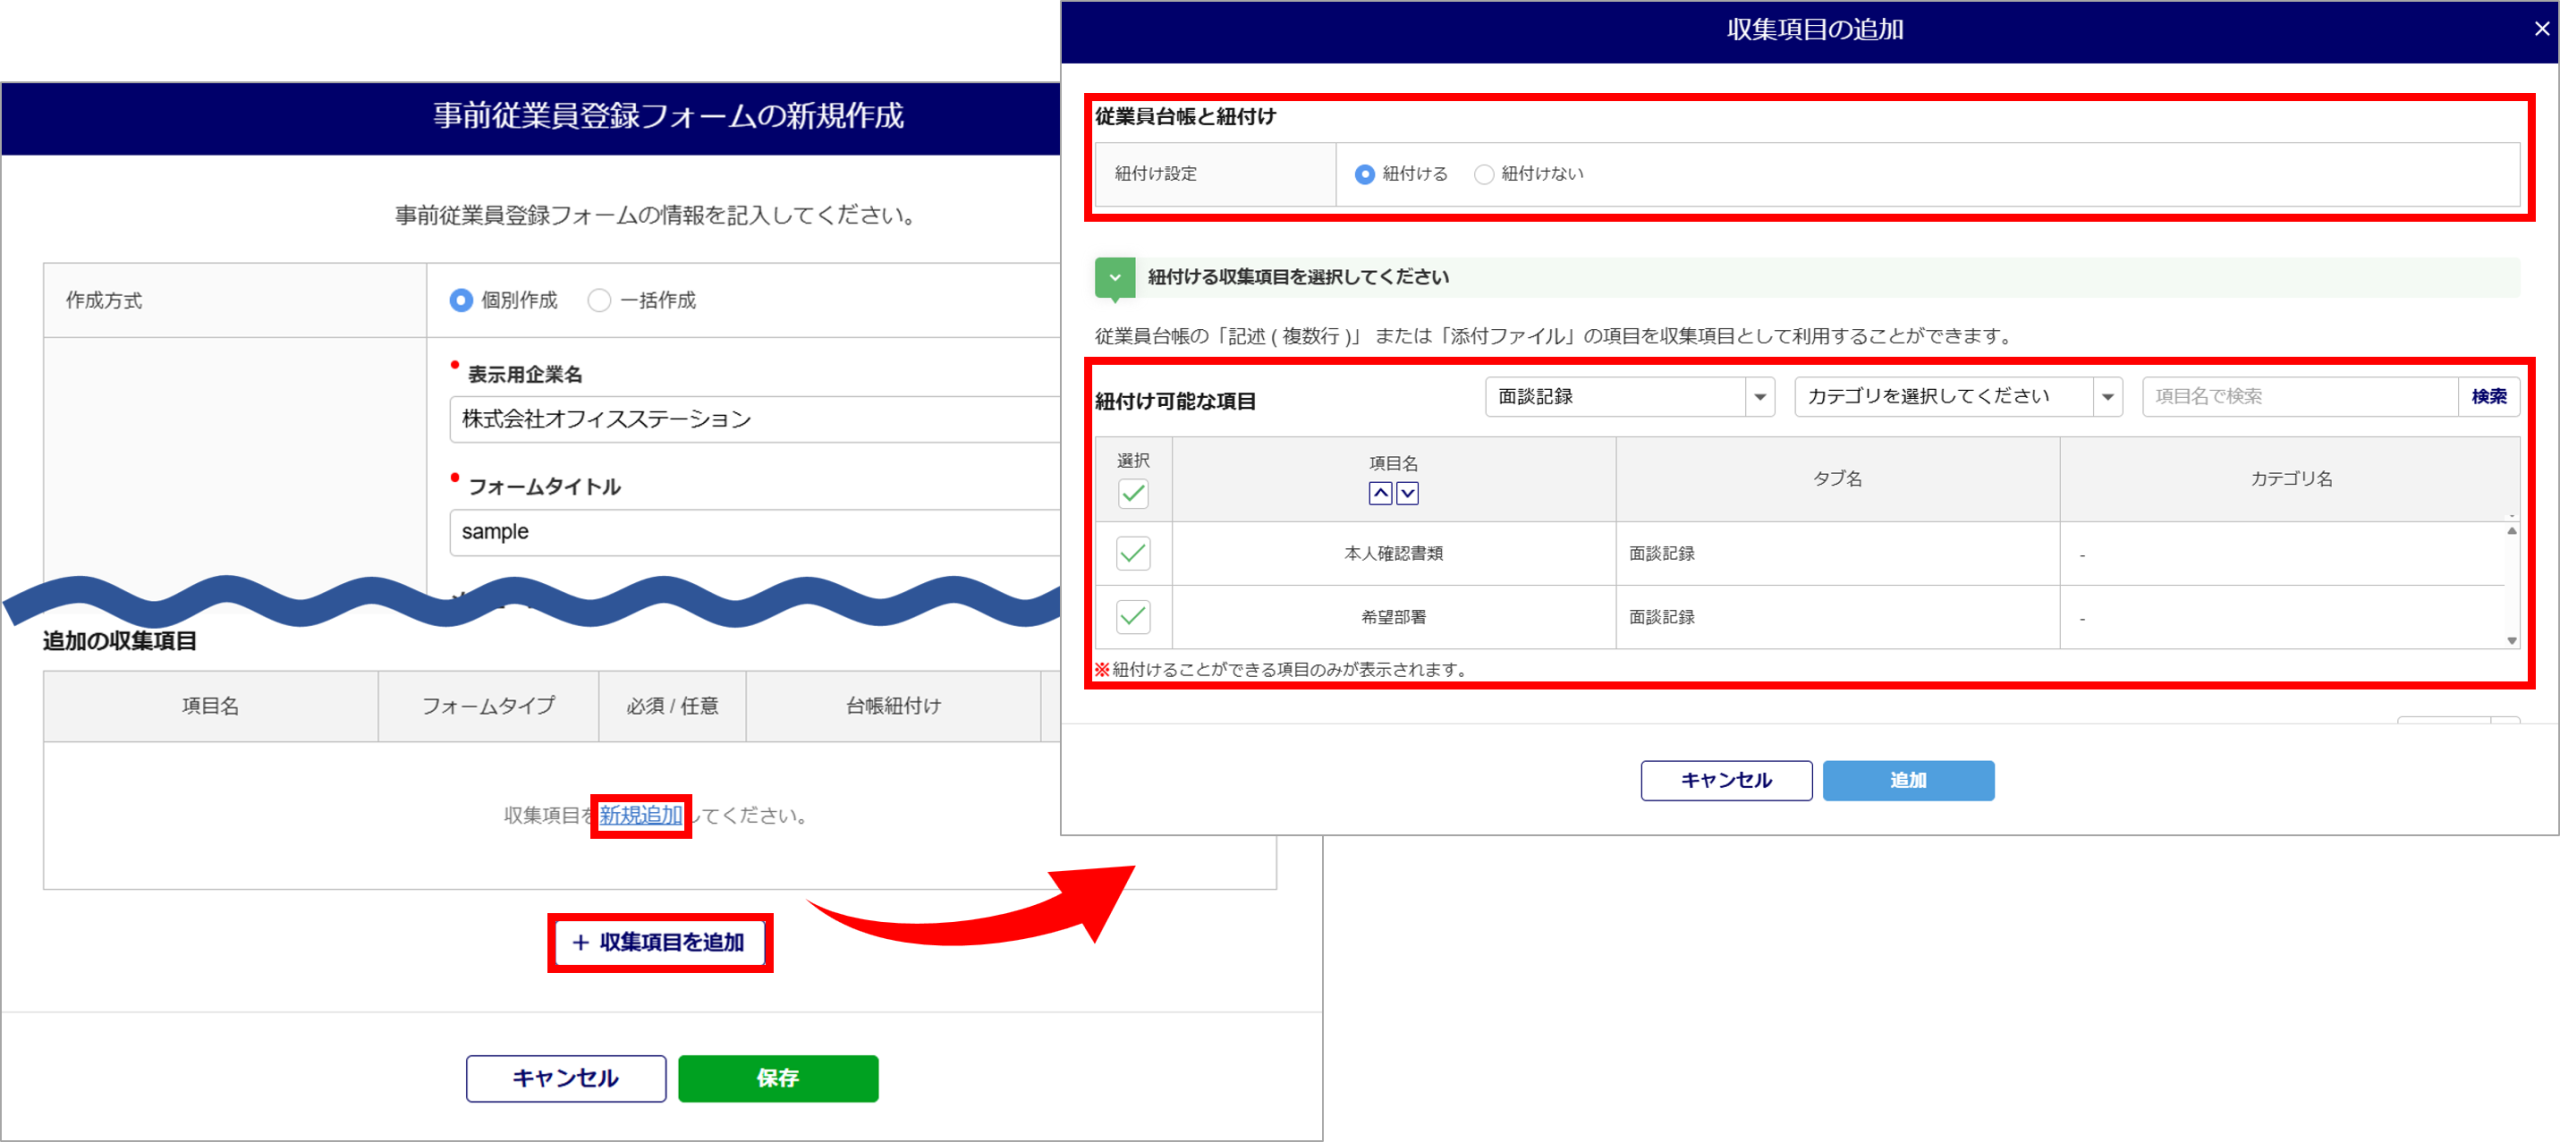
Task: Open the 面談記録 tab dropdown
Action: tap(1629, 397)
